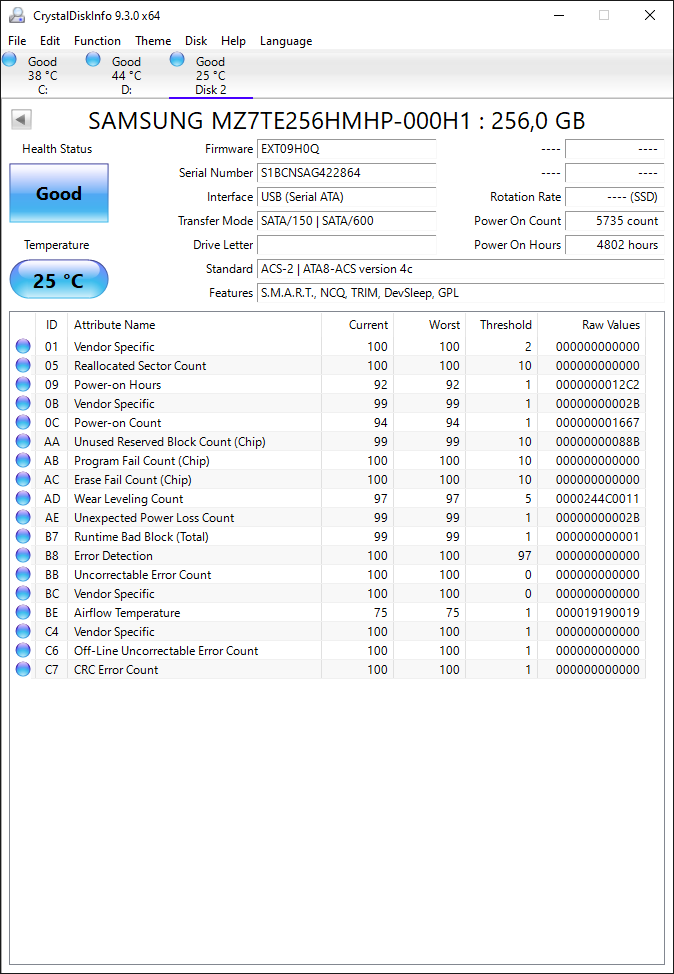674x974 pixels.
Task: Open the Language menu
Action: [286, 41]
